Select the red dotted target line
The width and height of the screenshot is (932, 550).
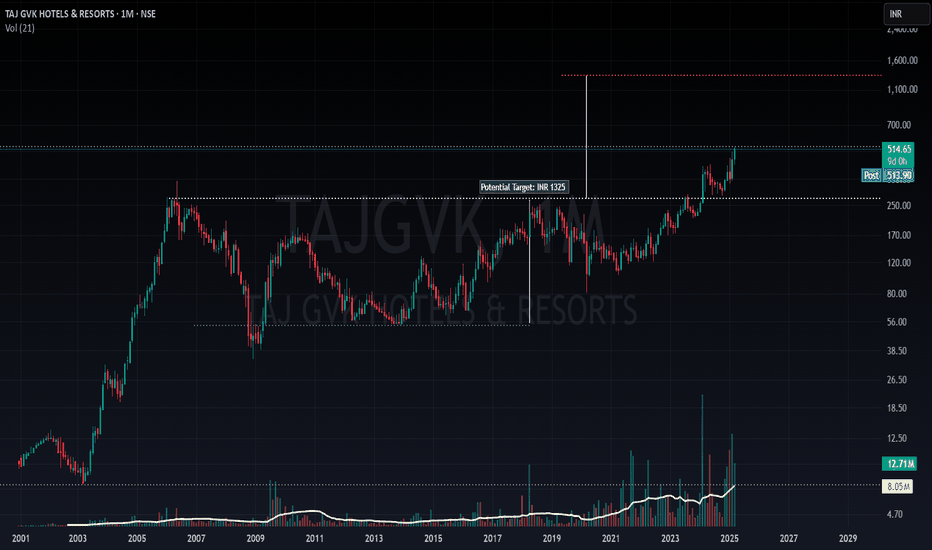coord(722,76)
